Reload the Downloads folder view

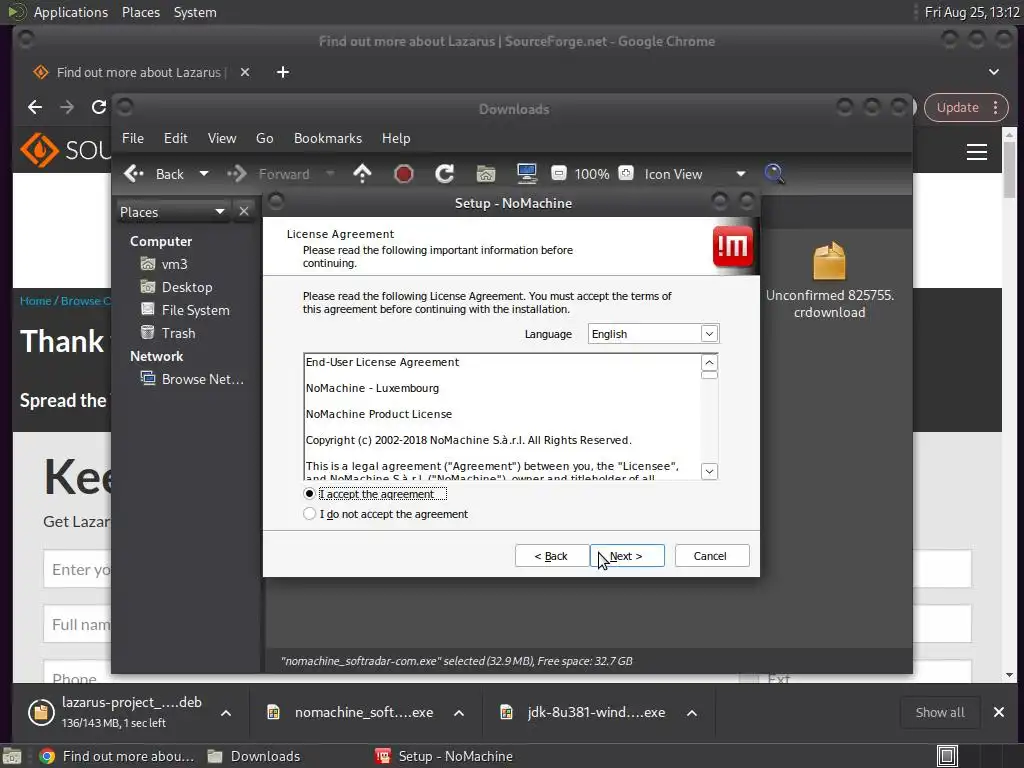coord(445,174)
